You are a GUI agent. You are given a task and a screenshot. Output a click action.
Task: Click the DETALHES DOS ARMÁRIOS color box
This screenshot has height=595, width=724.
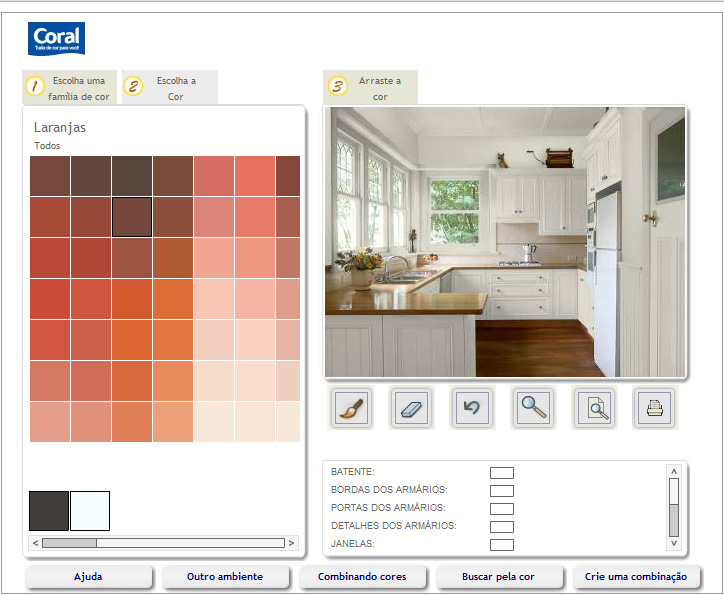click(x=502, y=527)
